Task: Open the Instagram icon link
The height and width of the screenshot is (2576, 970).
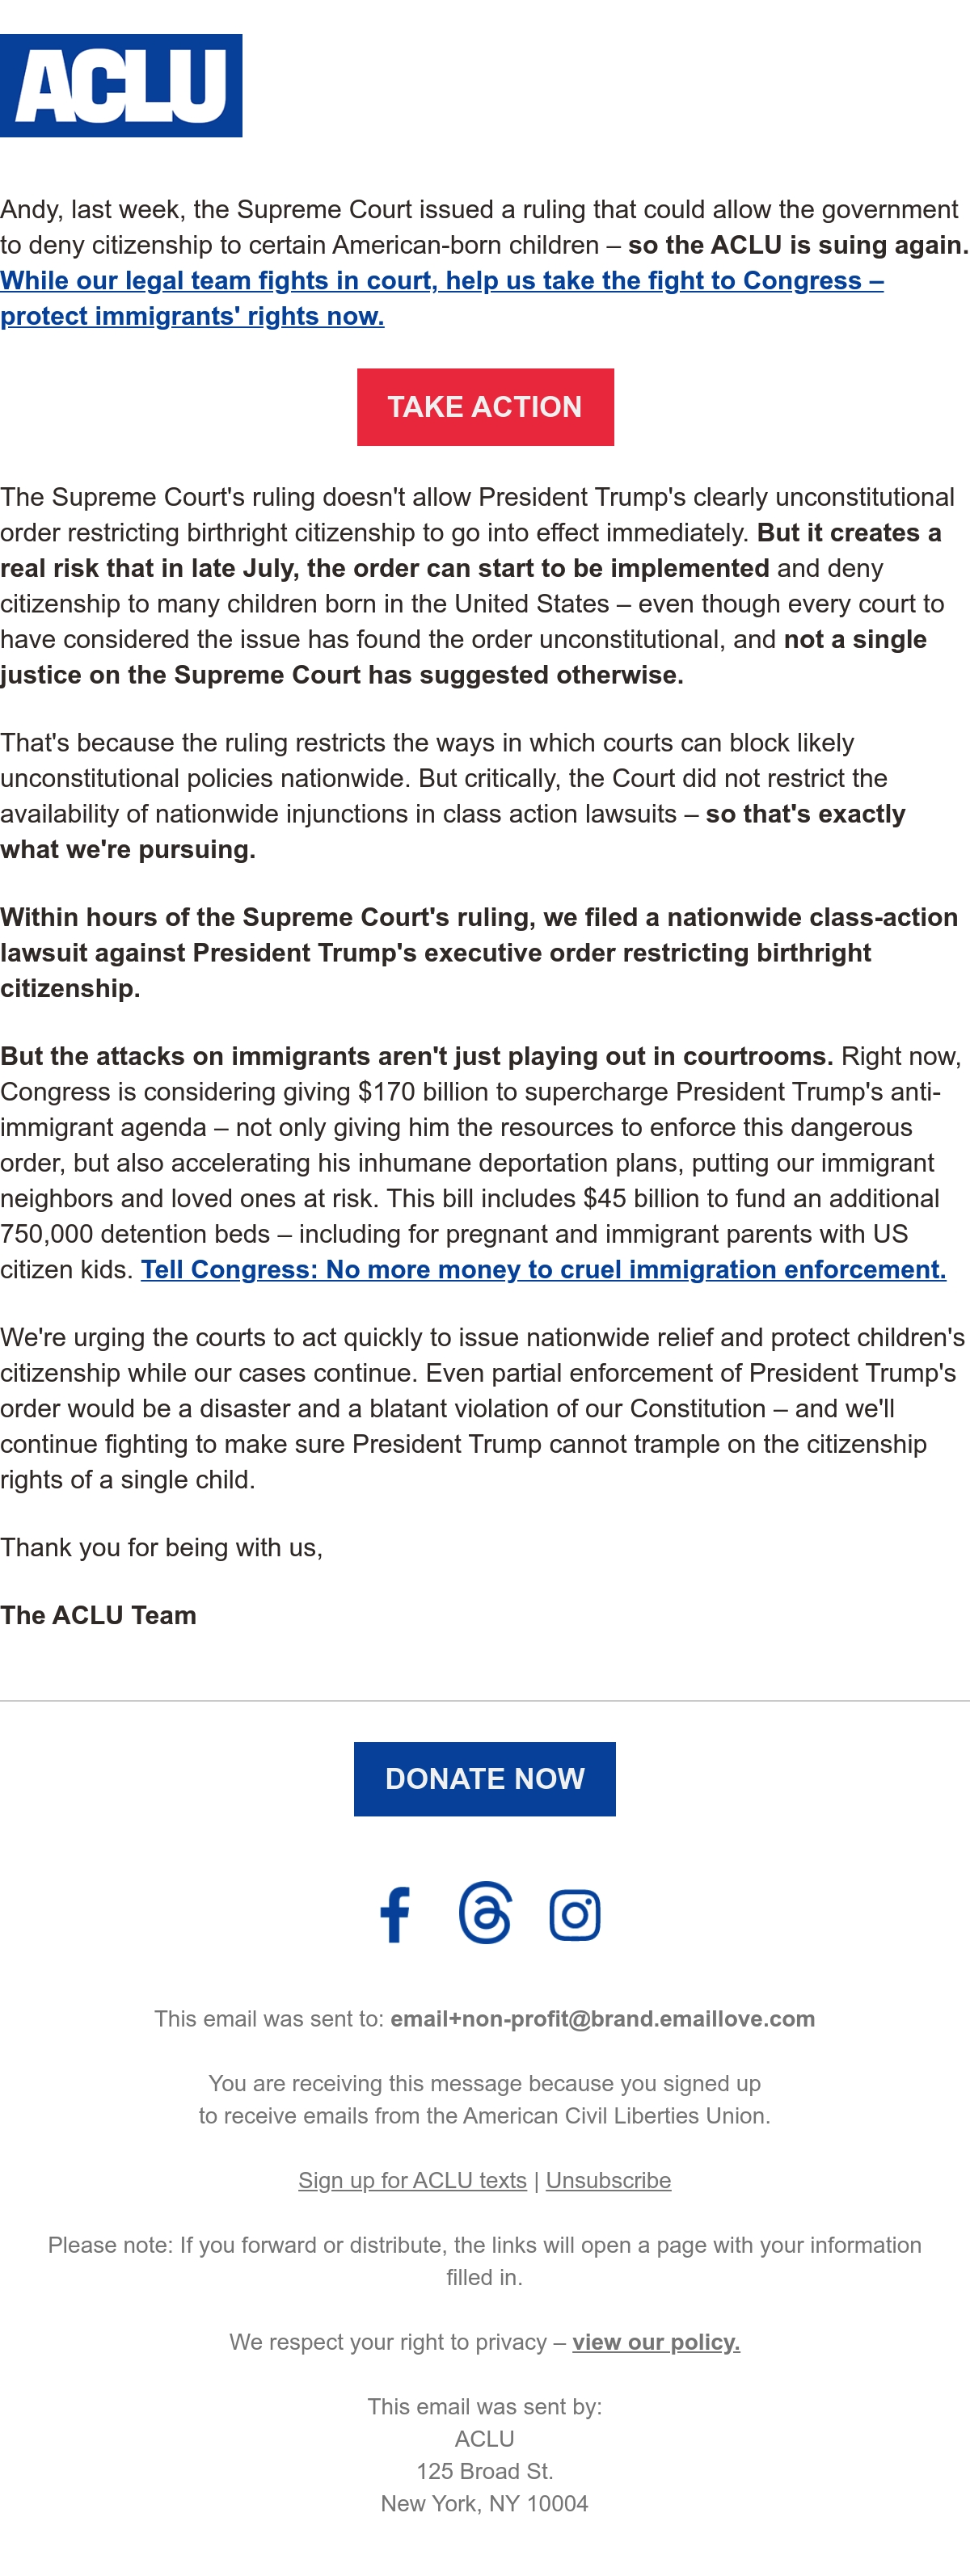Action: click(575, 1915)
